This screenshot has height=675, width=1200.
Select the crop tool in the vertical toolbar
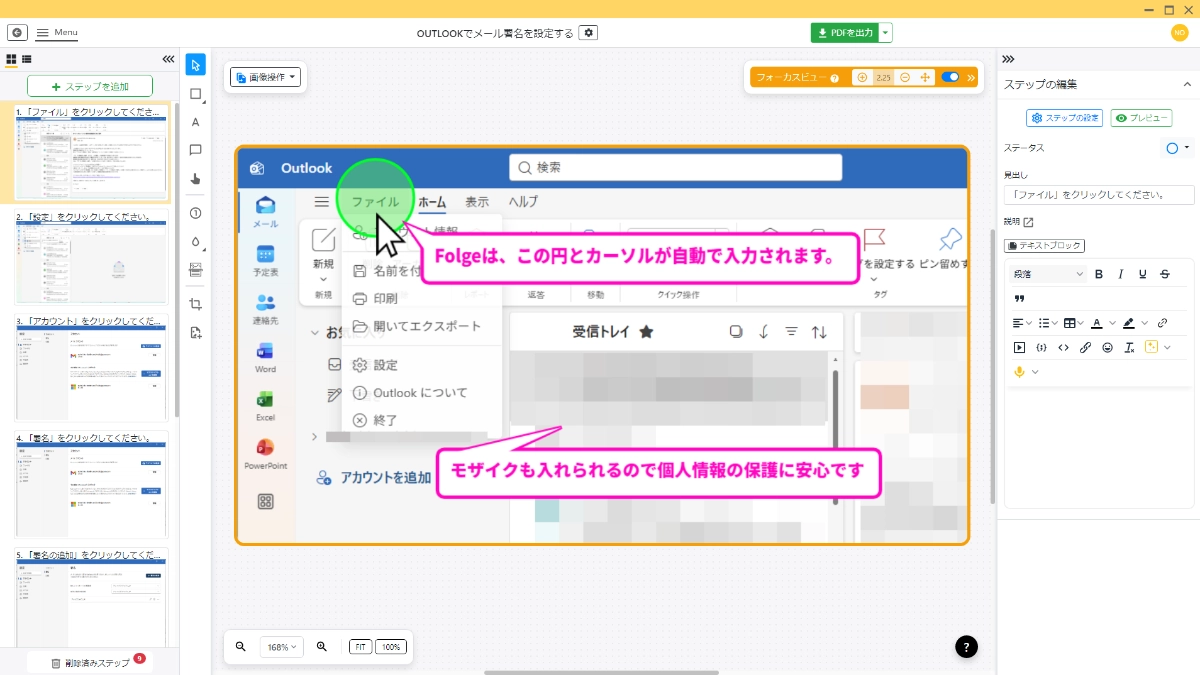point(196,304)
